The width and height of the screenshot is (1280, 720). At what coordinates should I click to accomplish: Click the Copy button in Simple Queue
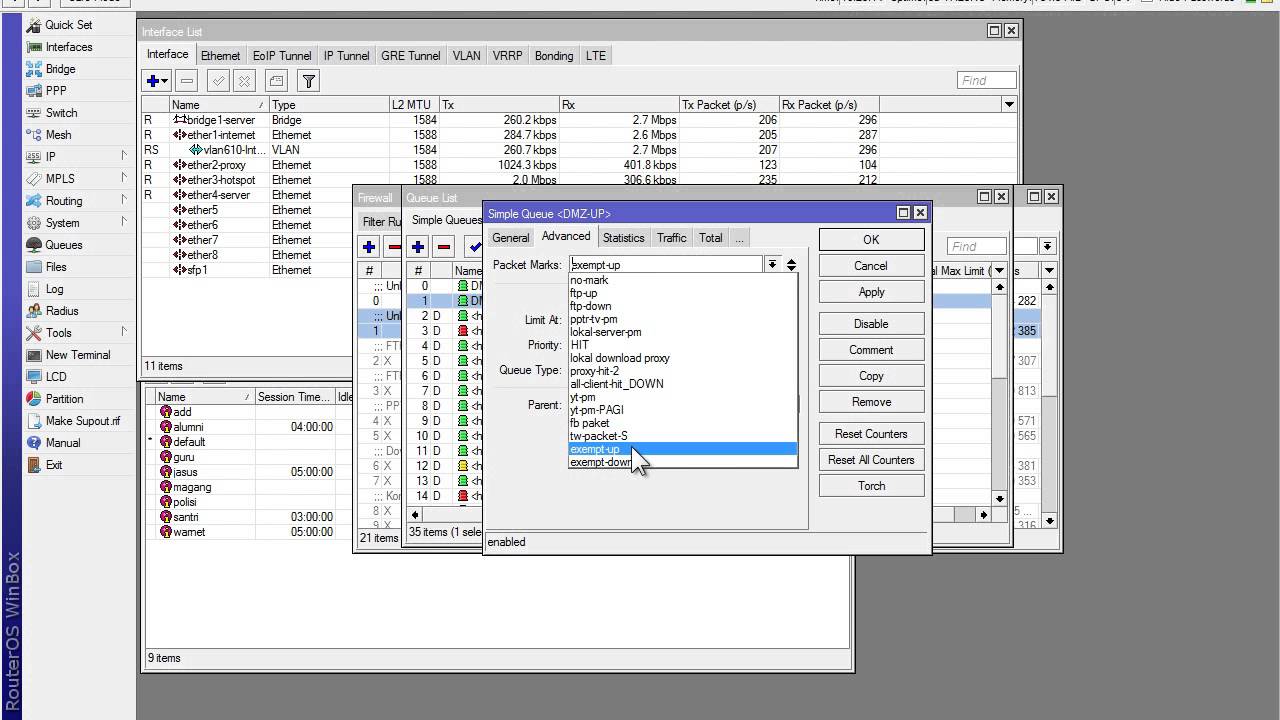pyautogui.click(x=871, y=376)
